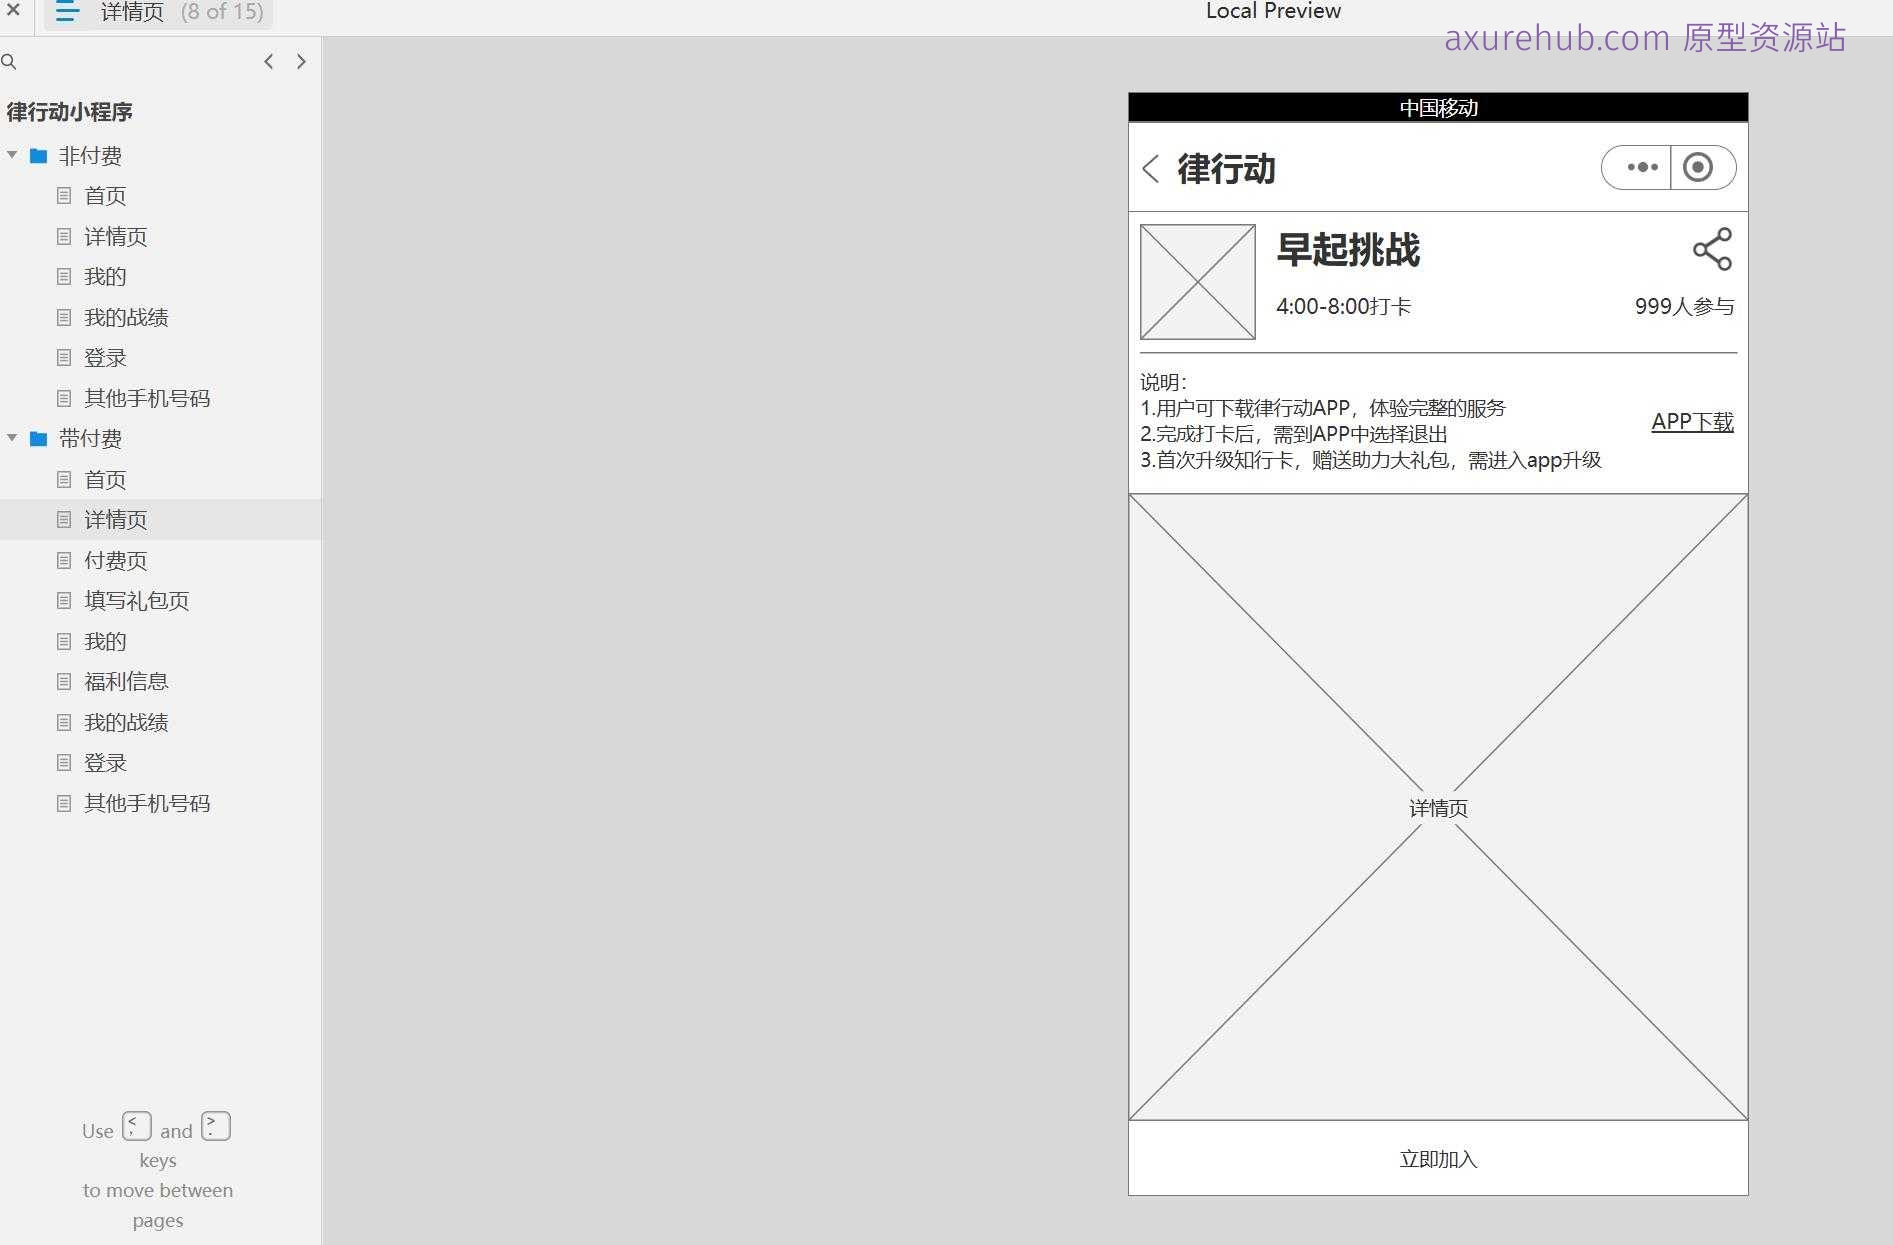The height and width of the screenshot is (1245, 1893).
Task: Open 我的 page under 带付费
Action: click(x=105, y=642)
